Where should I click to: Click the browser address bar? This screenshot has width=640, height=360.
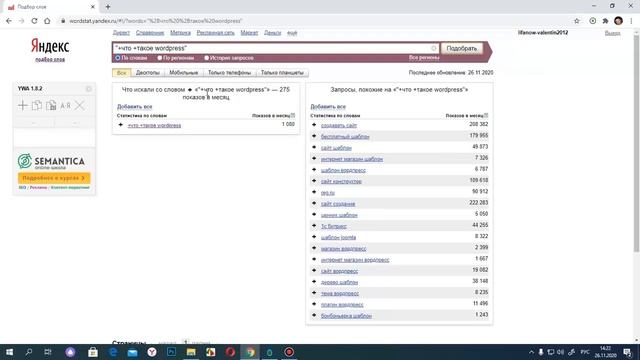(x=314, y=21)
